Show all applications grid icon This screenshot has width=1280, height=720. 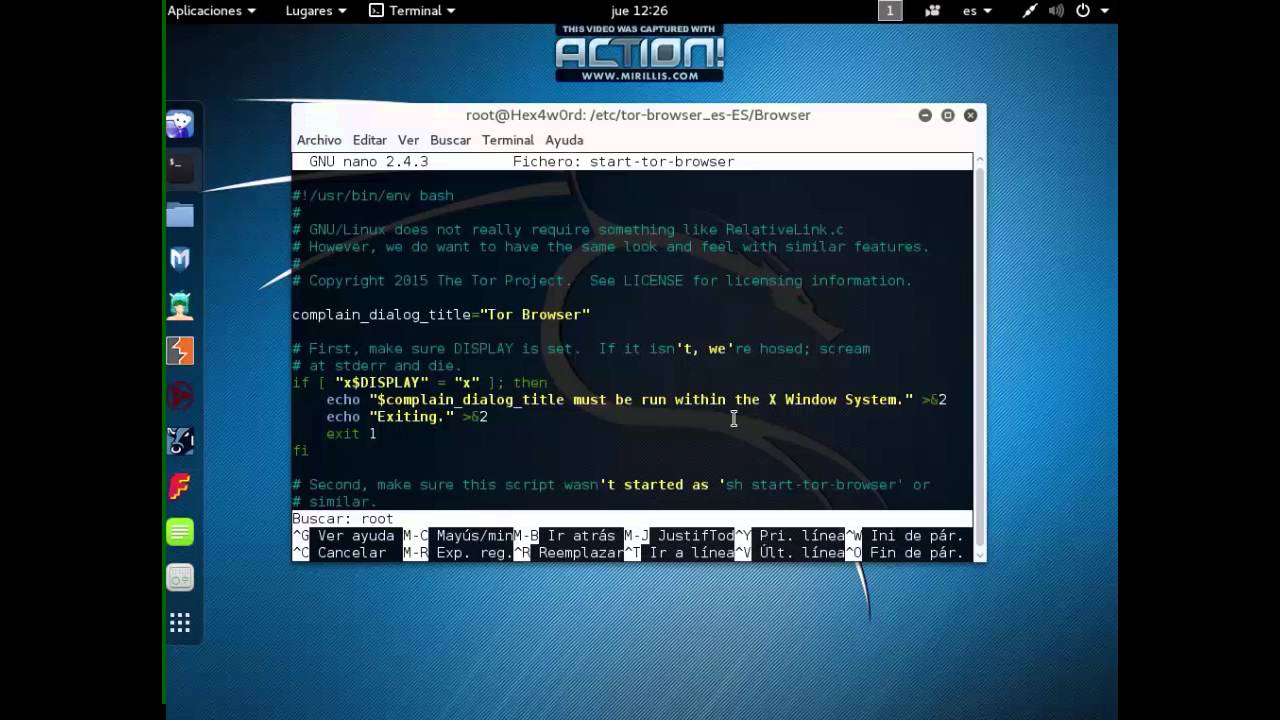click(180, 624)
